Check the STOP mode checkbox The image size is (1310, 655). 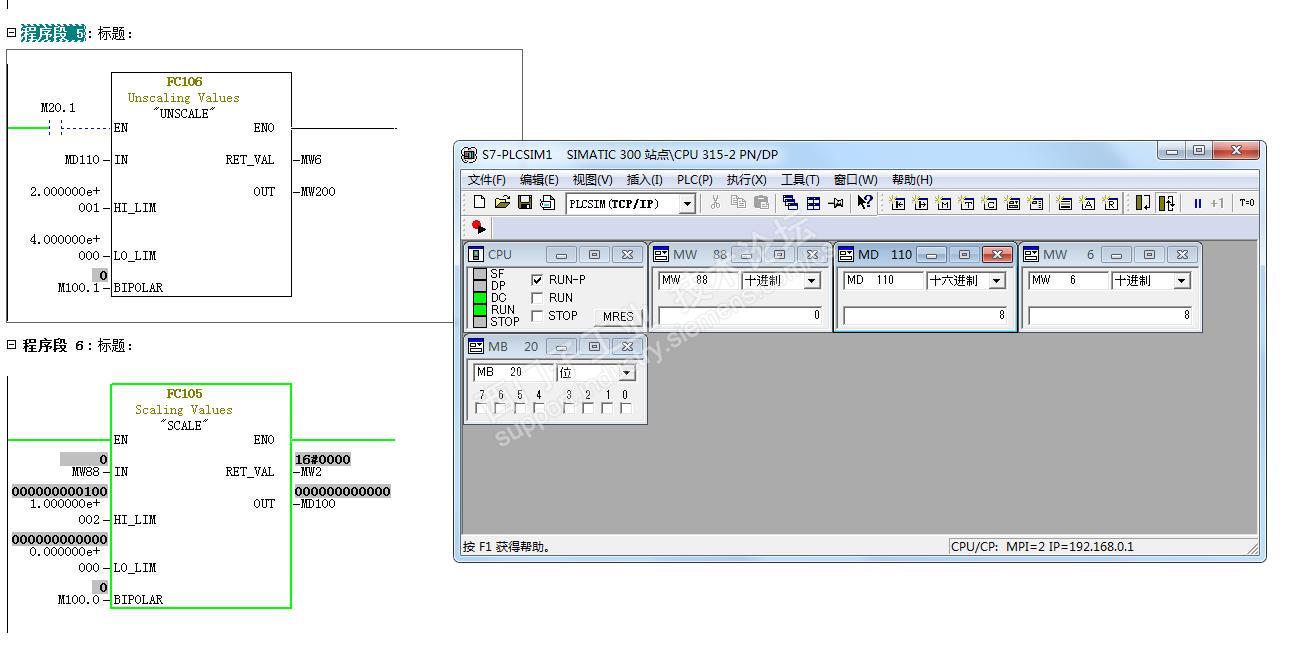click(538, 316)
